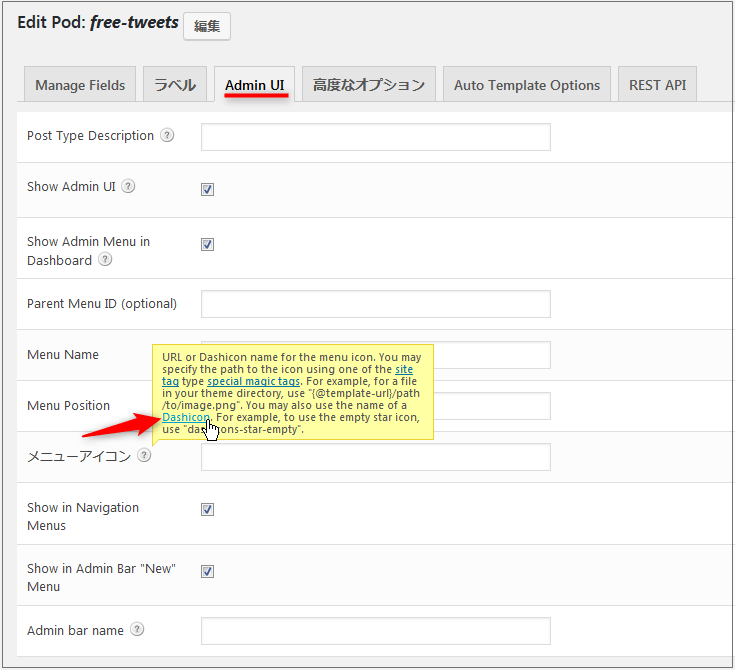Click the Parent Menu ID input field
The image size is (735, 670).
tap(376, 304)
